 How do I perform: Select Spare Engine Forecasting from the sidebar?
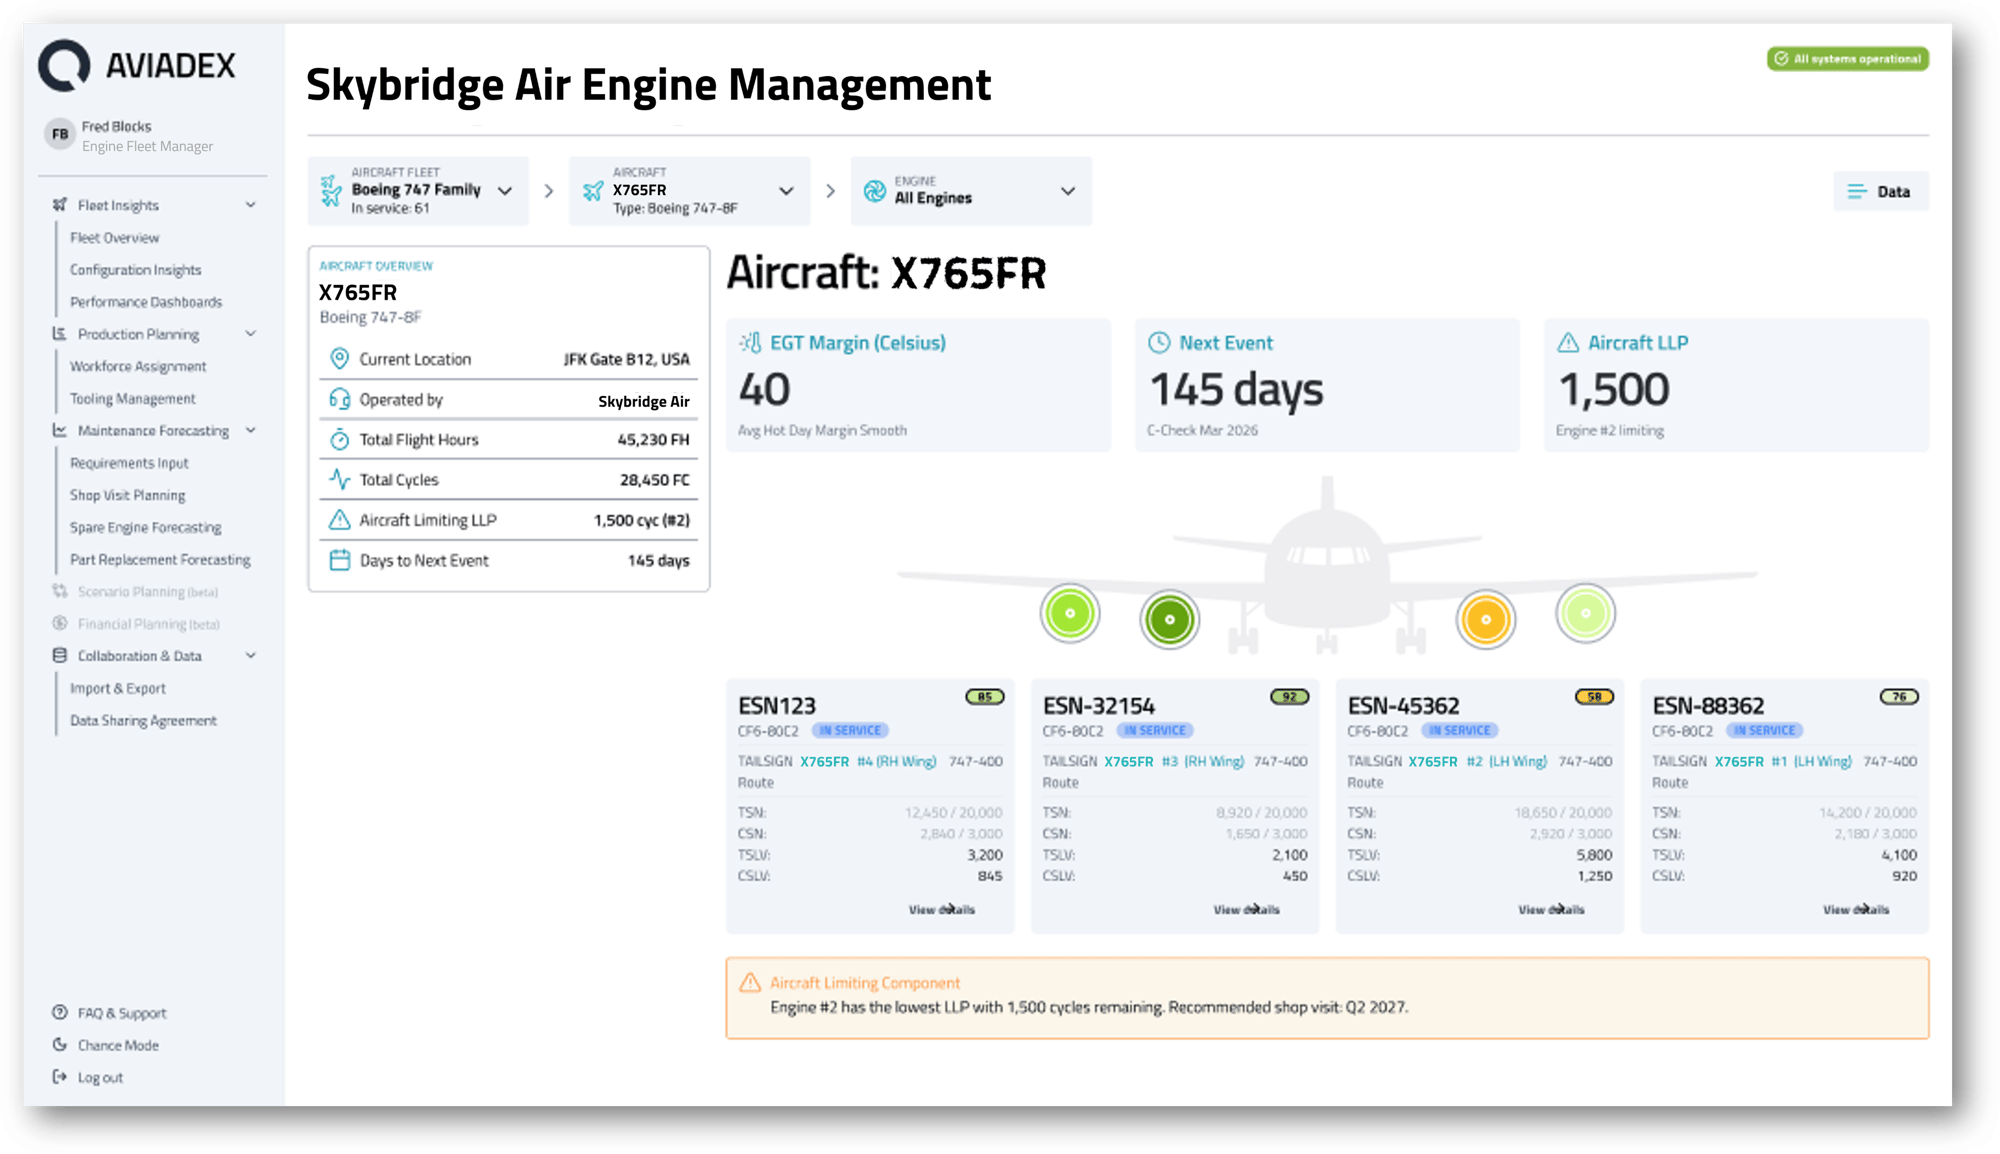pyautogui.click(x=145, y=527)
